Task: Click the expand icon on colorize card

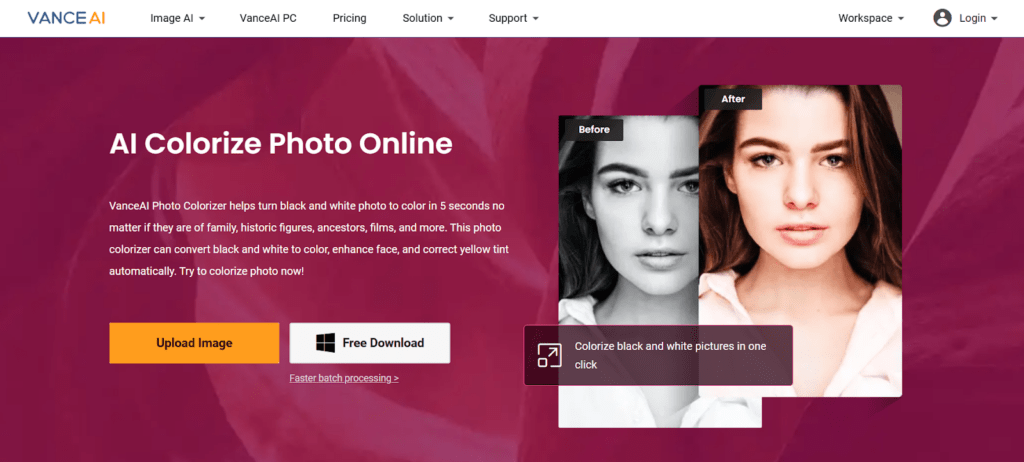Action: (x=549, y=355)
